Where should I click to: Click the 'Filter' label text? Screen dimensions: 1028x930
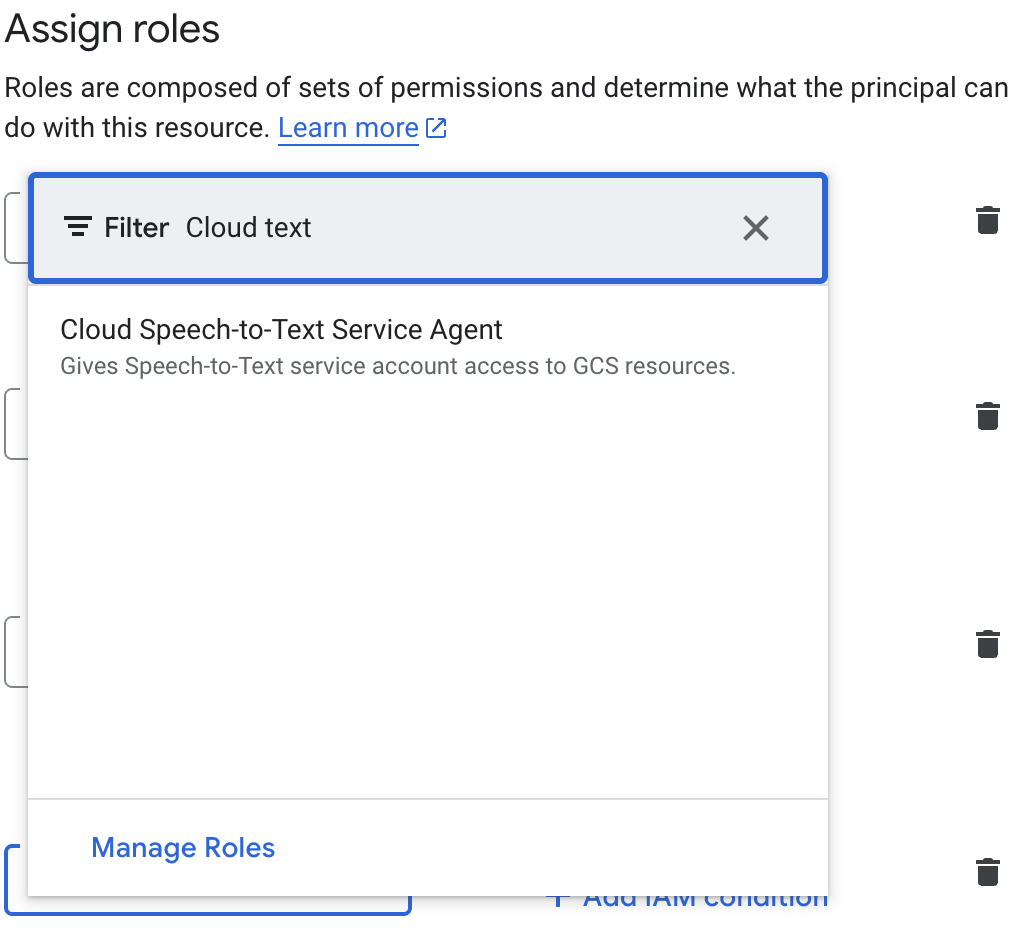tap(136, 228)
